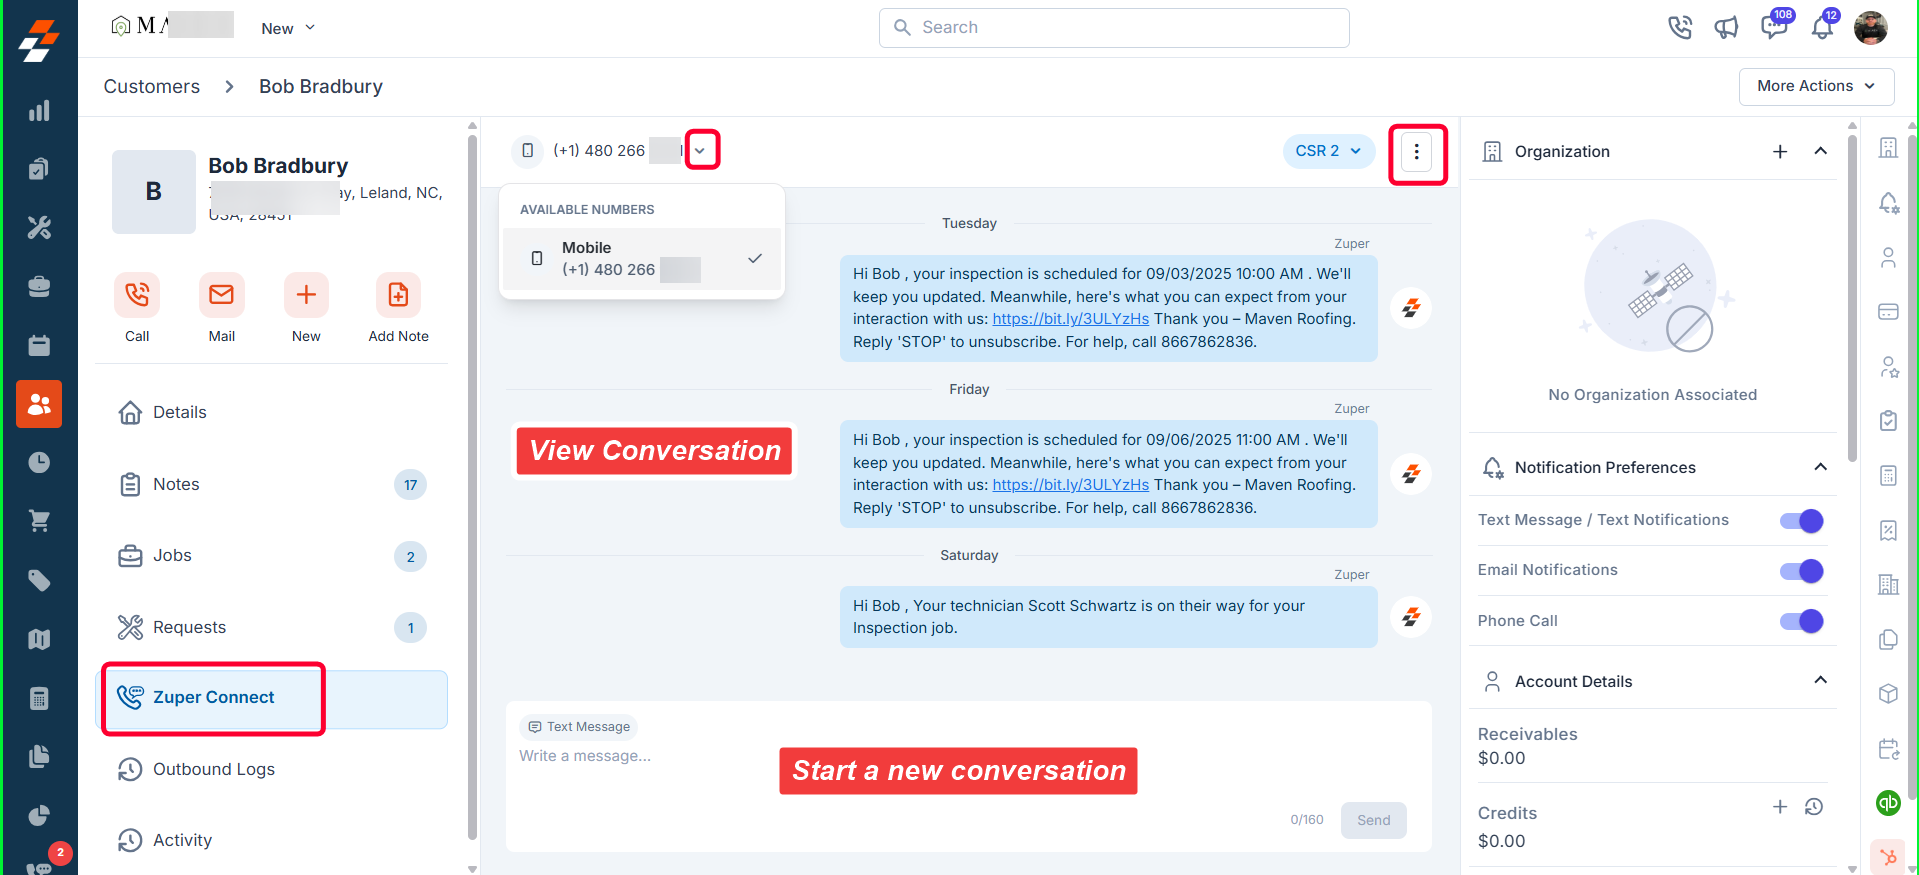The height and width of the screenshot is (875, 1919).
Task: Select the Mobile number in Available Numbers
Action: pos(642,259)
